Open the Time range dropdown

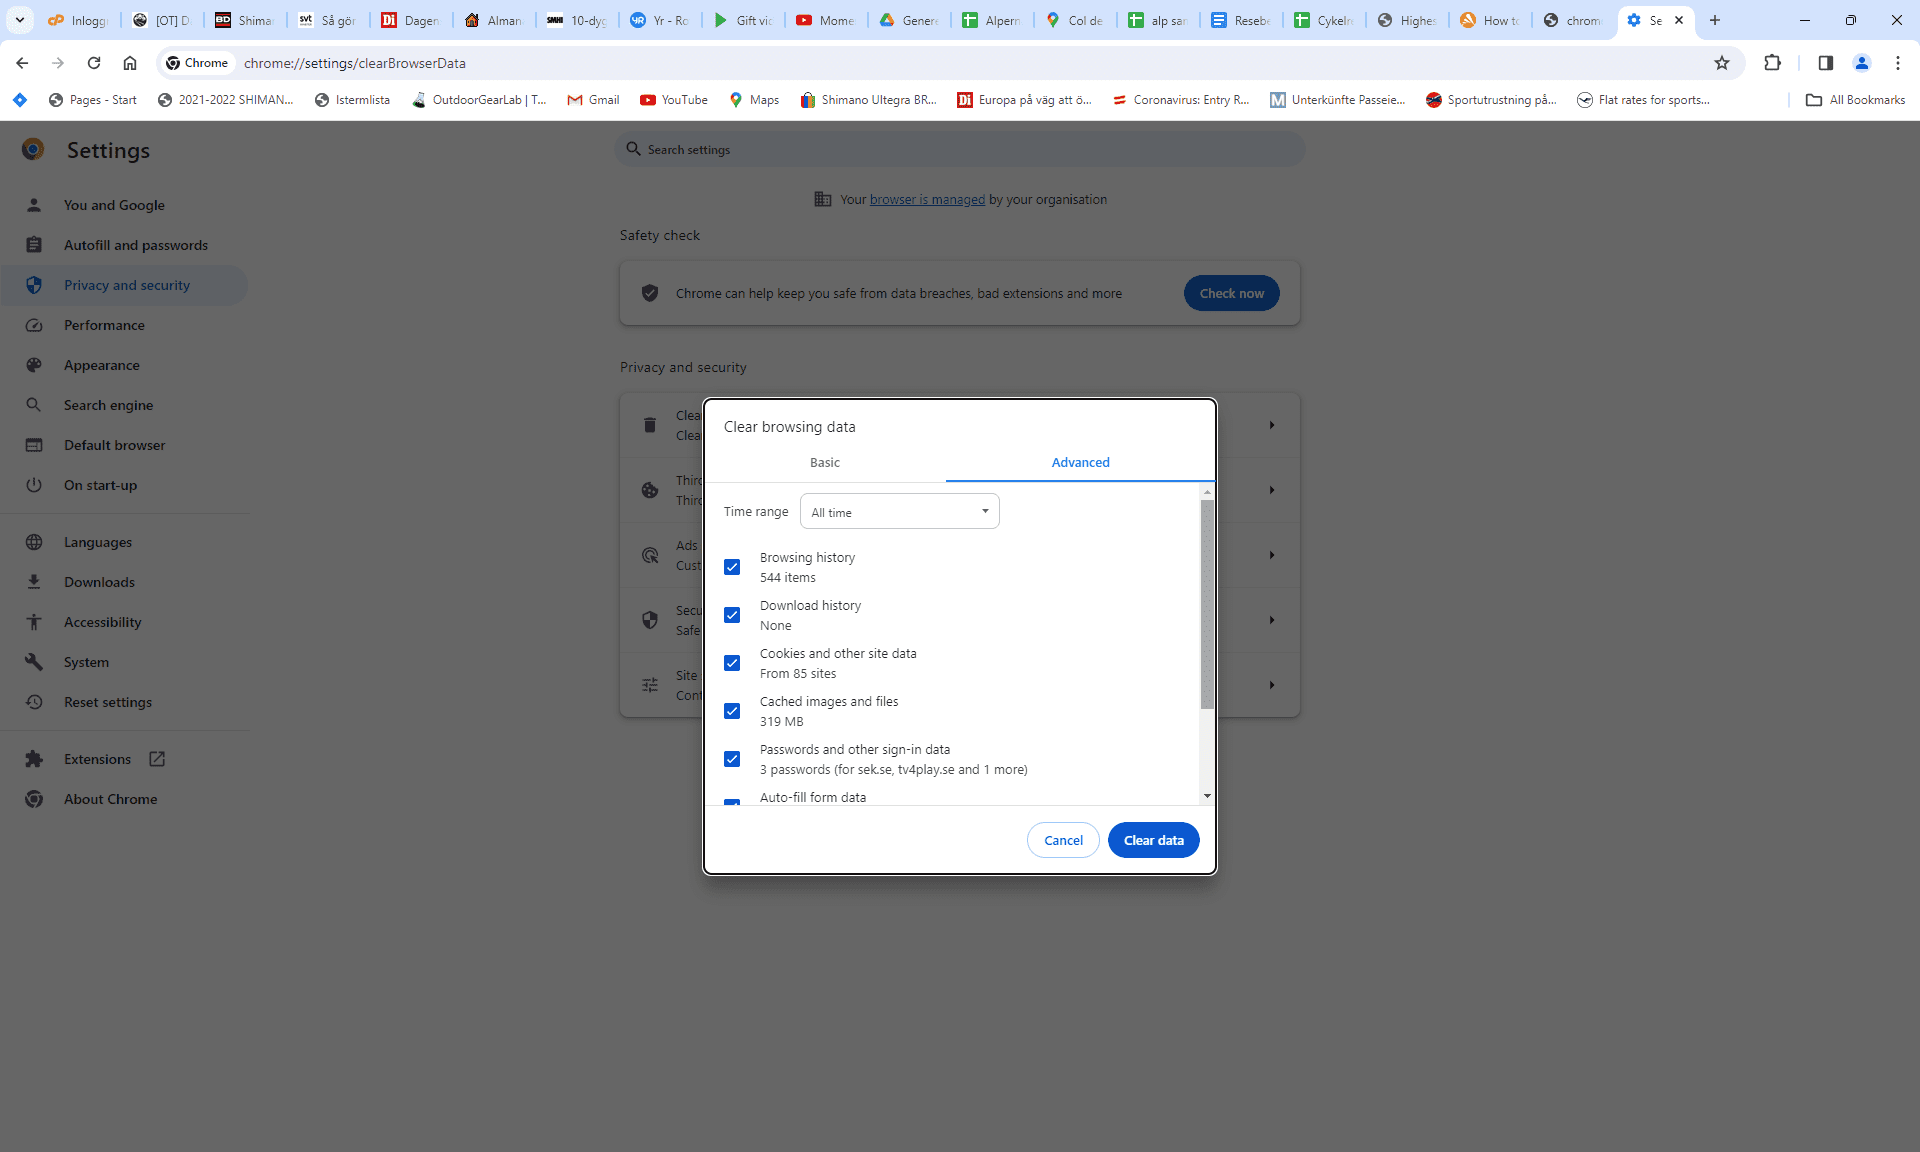[899, 512]
